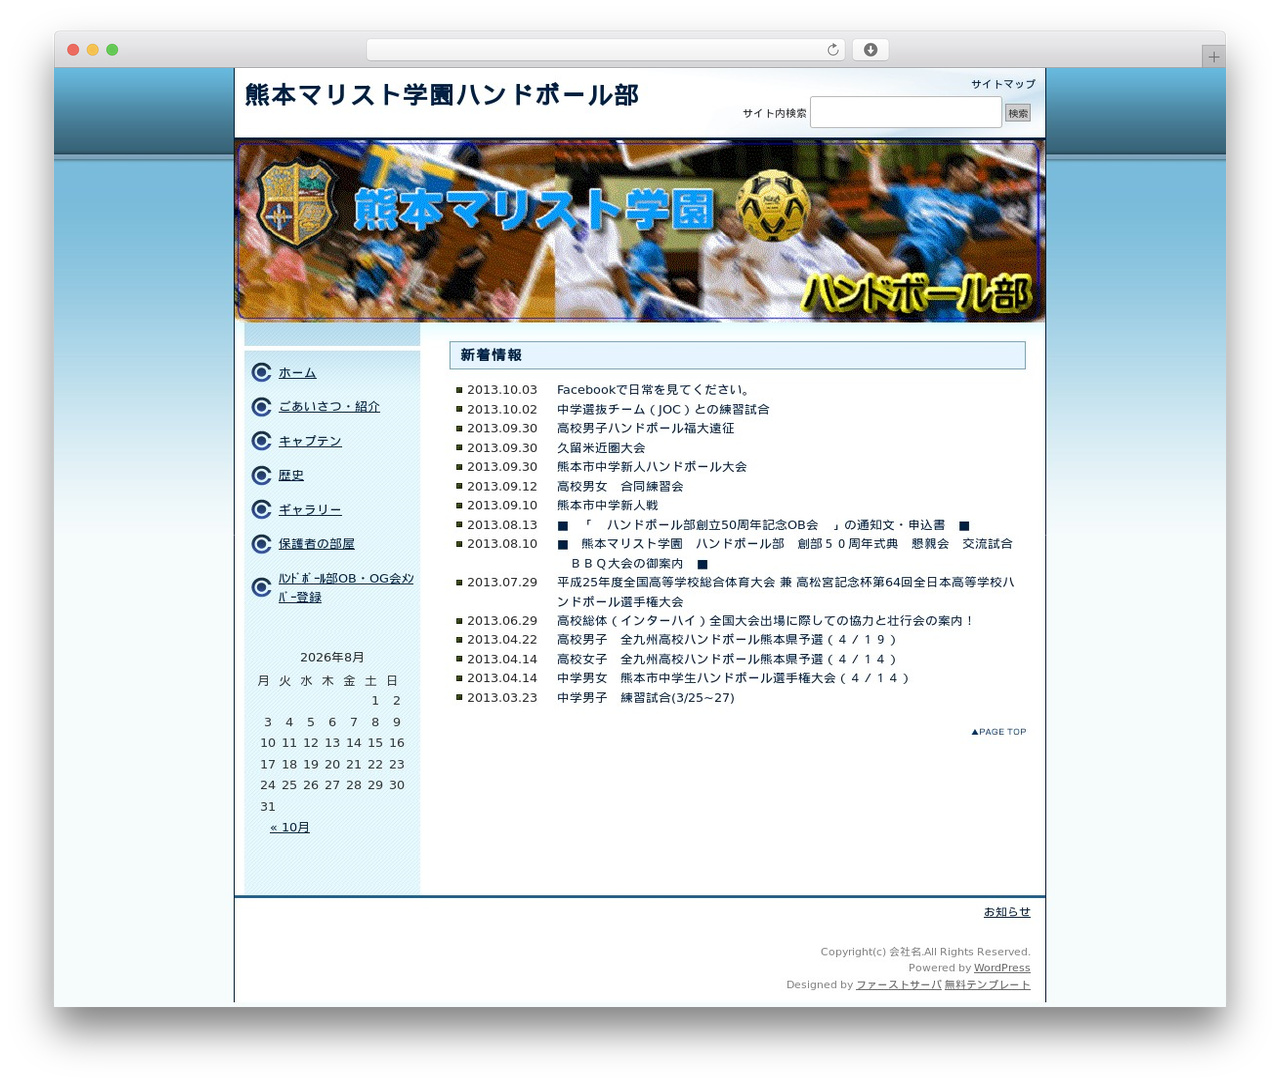
Task: Click the 熊本マリスト学園ハンドボール部 site title
Action: 442,95
